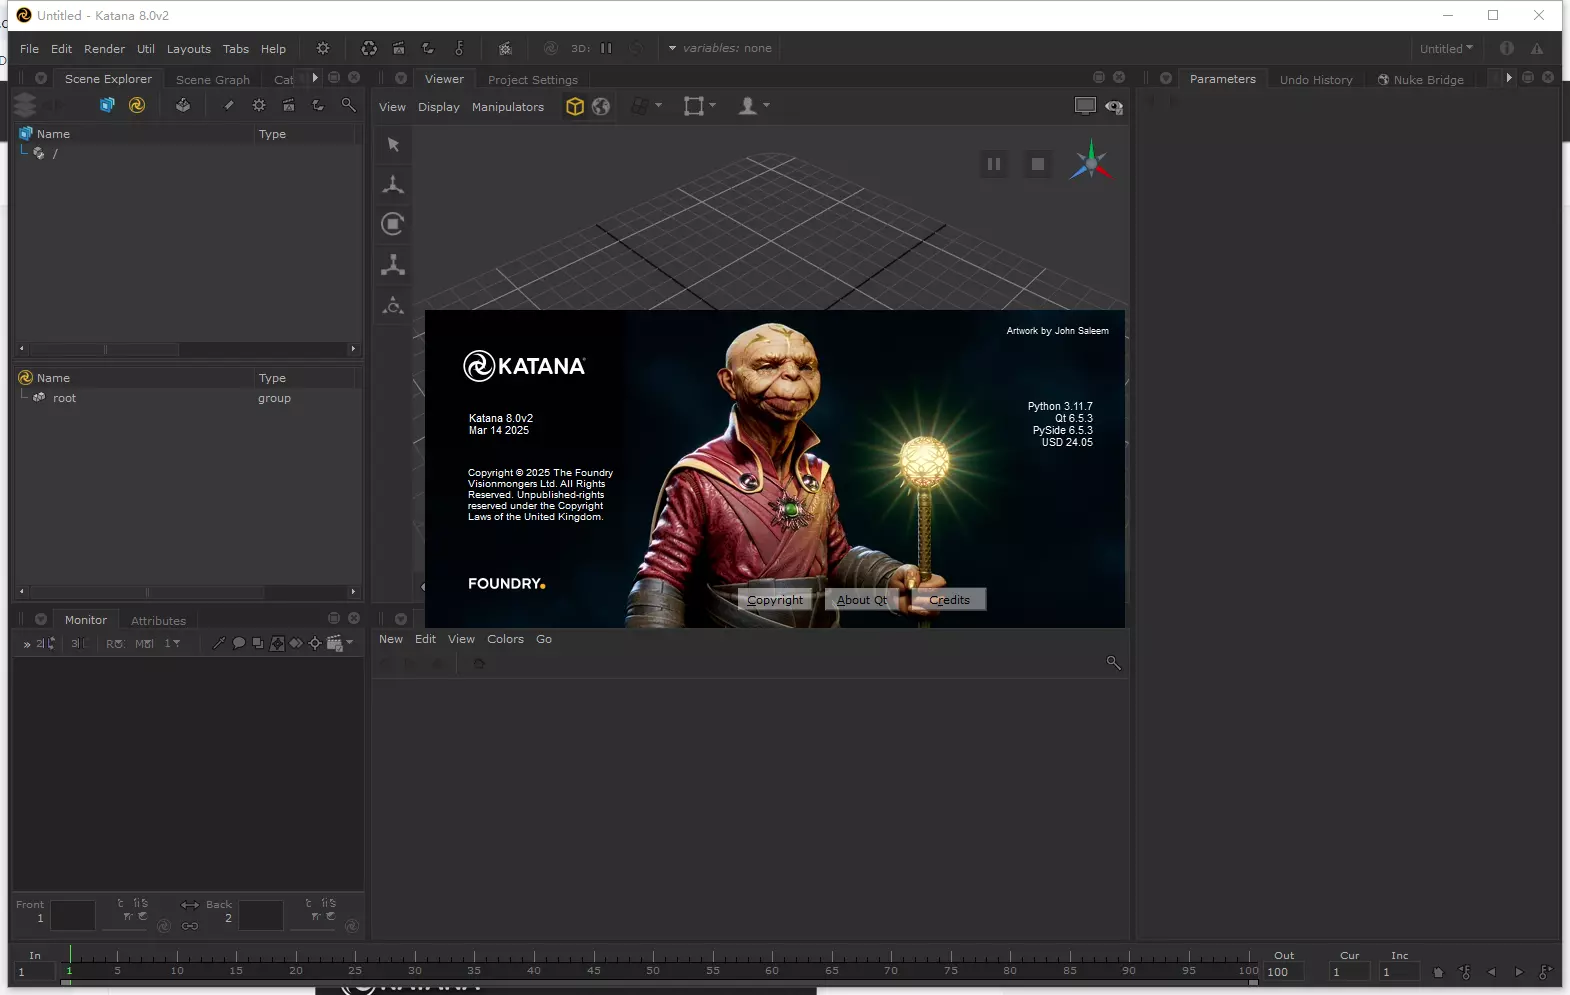Screen dimensions: 1570x995
Task: Click the info icon in top right
Action: point(1507,48)
